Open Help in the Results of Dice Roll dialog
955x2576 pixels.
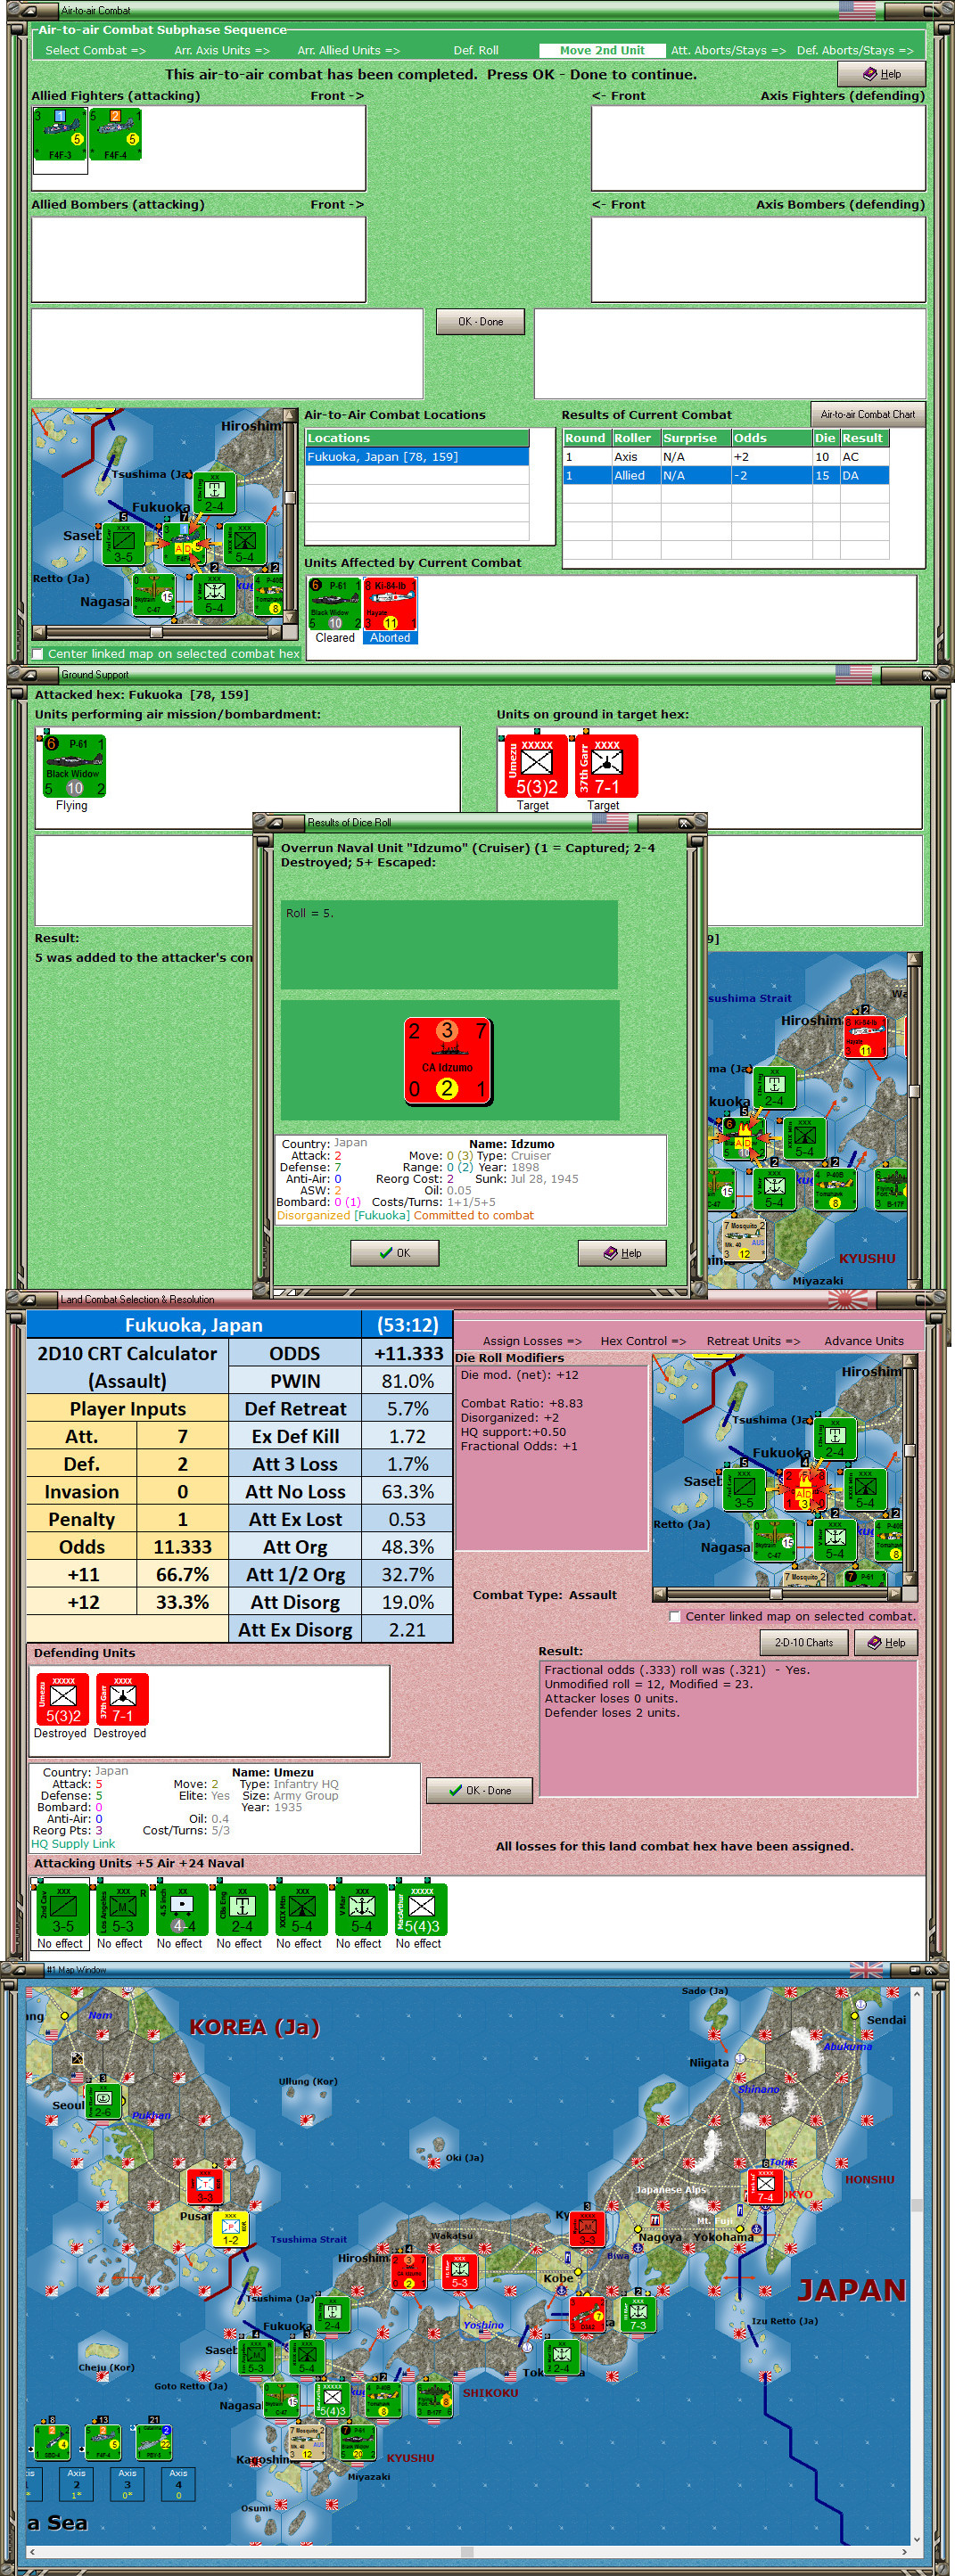point(622,1253)
